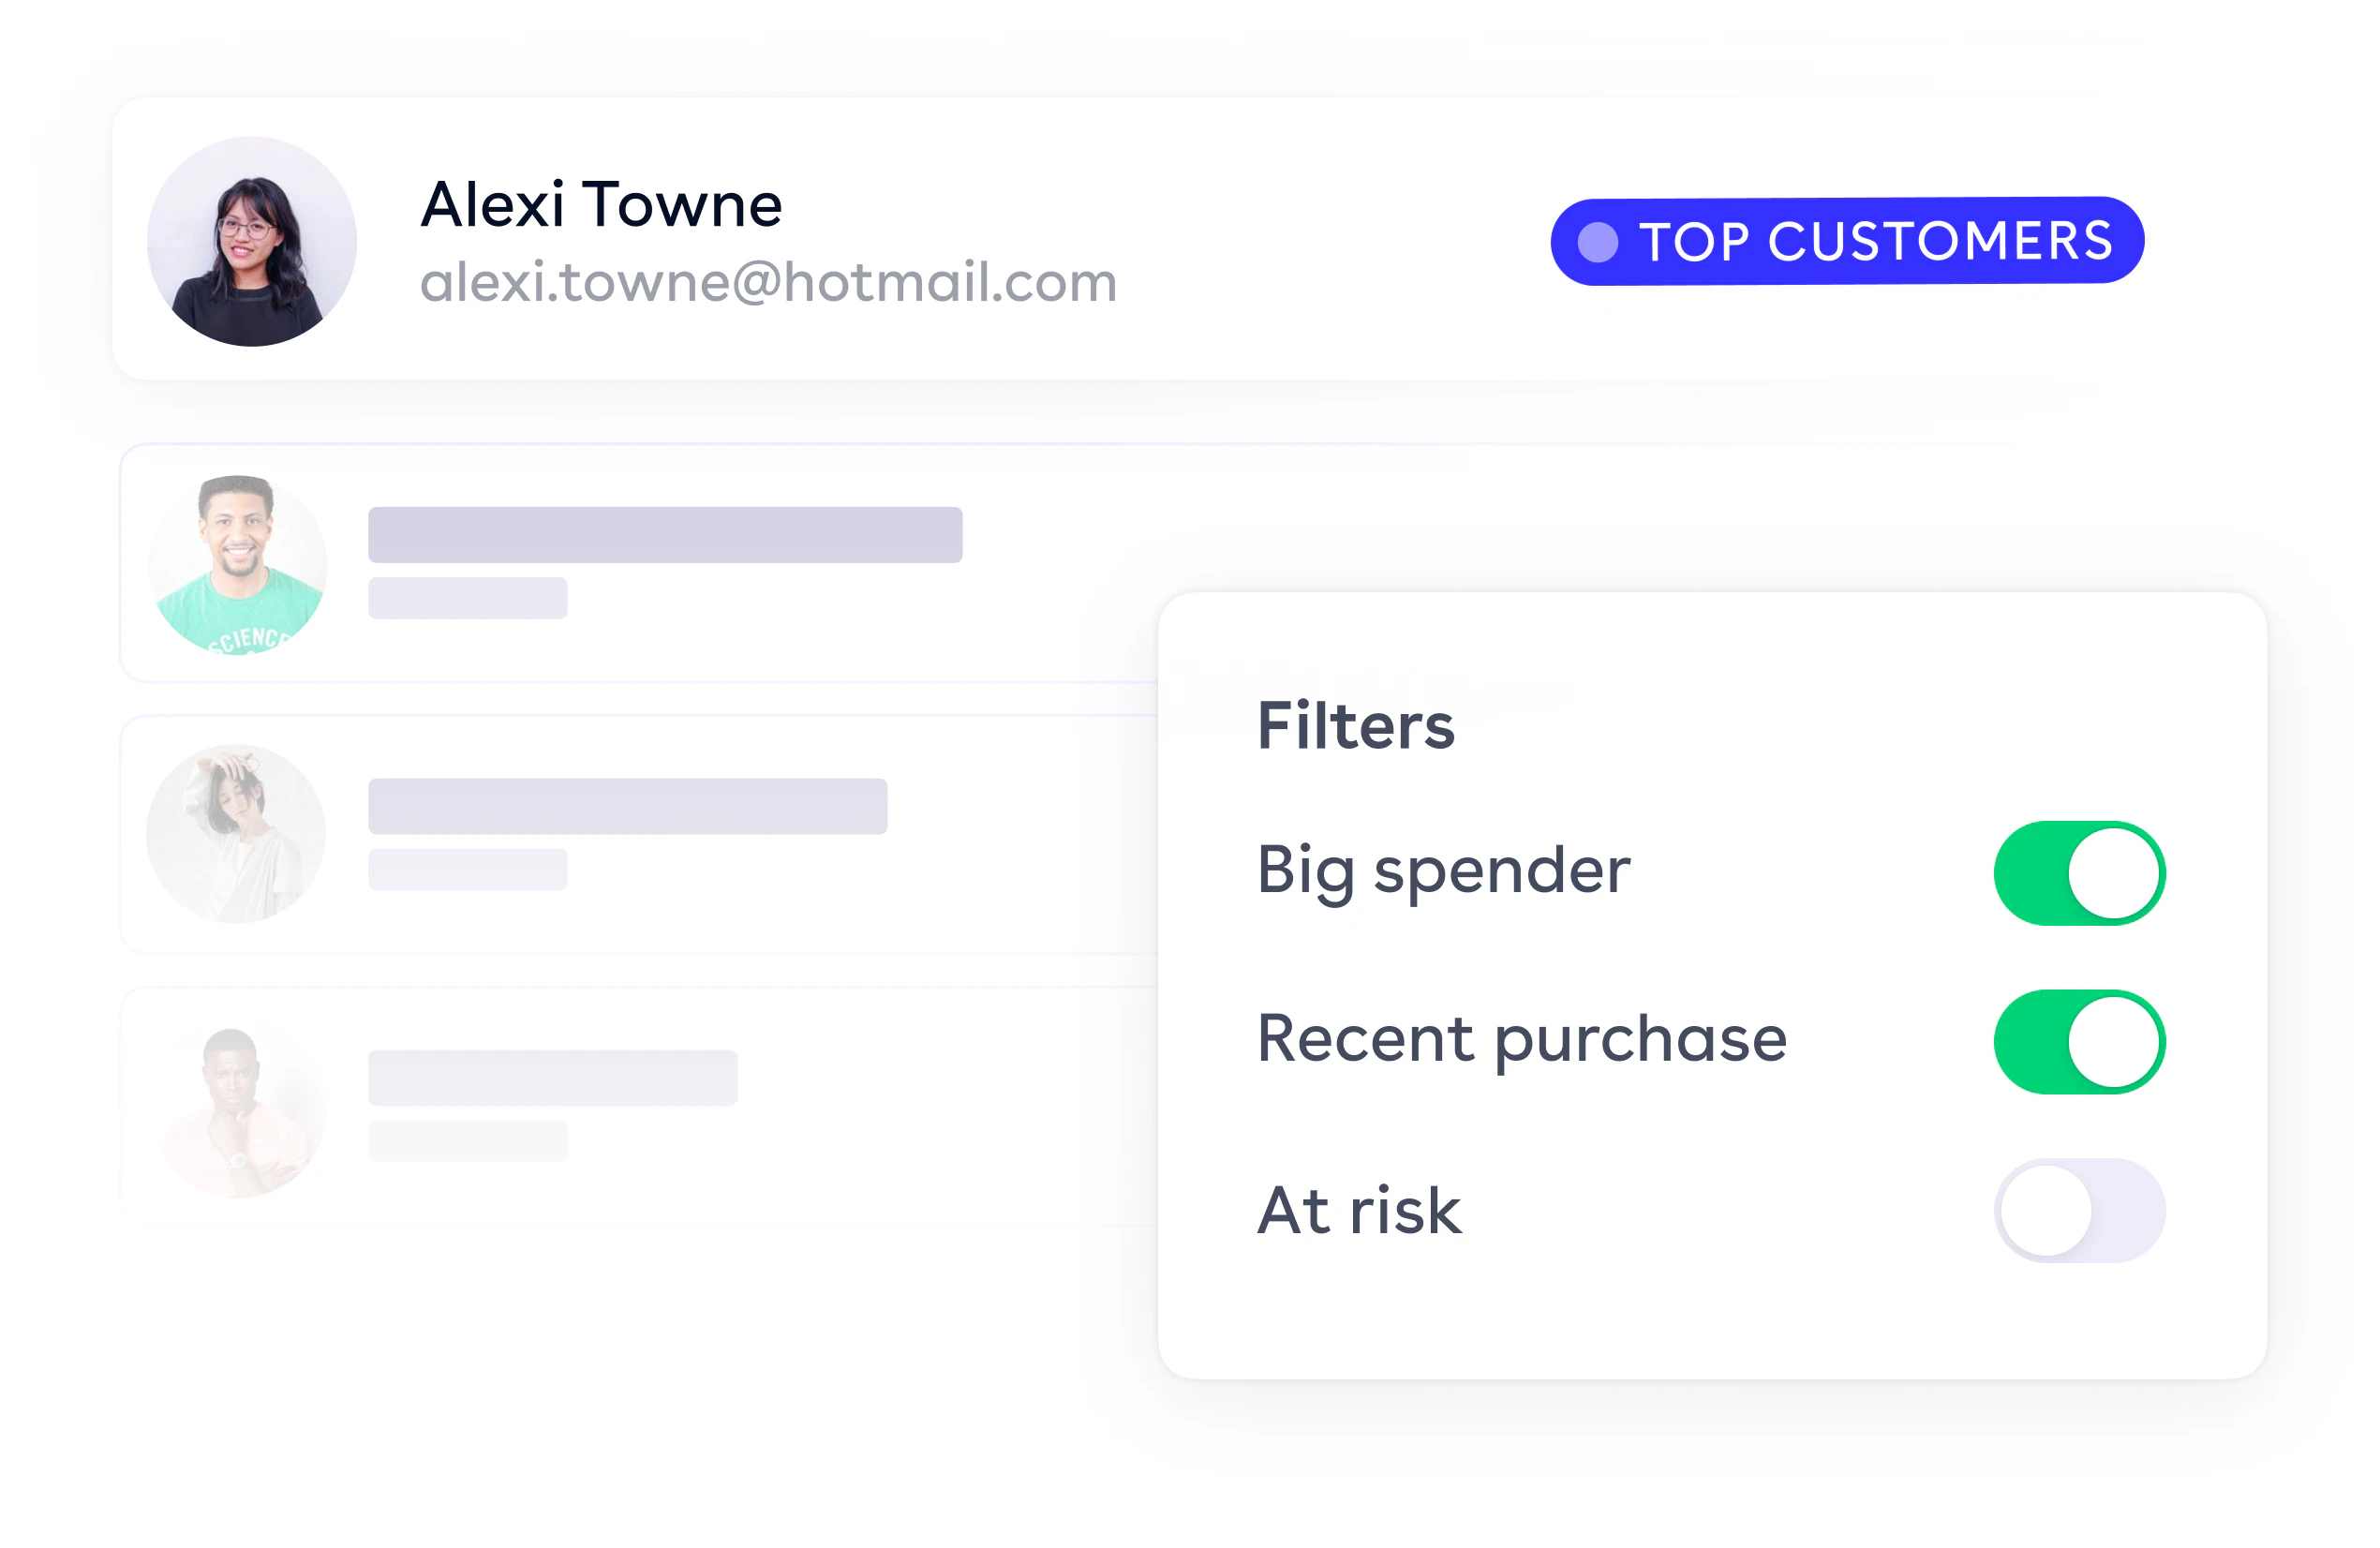Click the Recent purchase label
The width and height of the screenshot is (2380, 1548).
pyautogui.click(x=1521, y=1040)
